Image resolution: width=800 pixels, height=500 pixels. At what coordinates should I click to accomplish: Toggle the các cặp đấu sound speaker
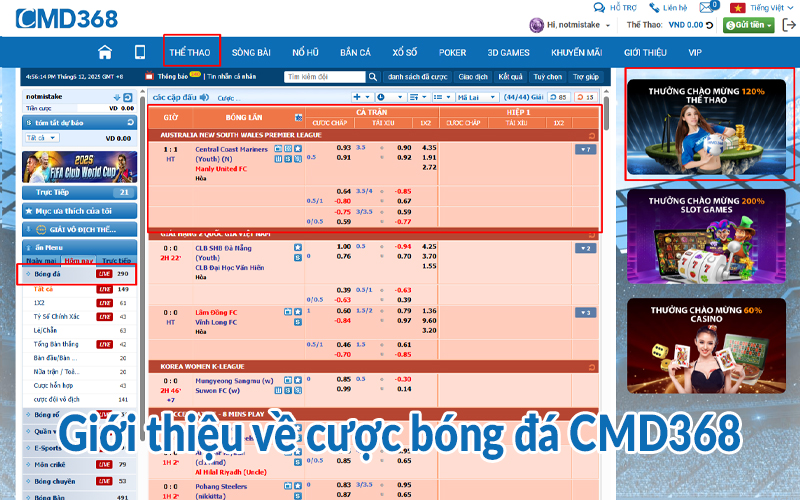click(204, 97)
